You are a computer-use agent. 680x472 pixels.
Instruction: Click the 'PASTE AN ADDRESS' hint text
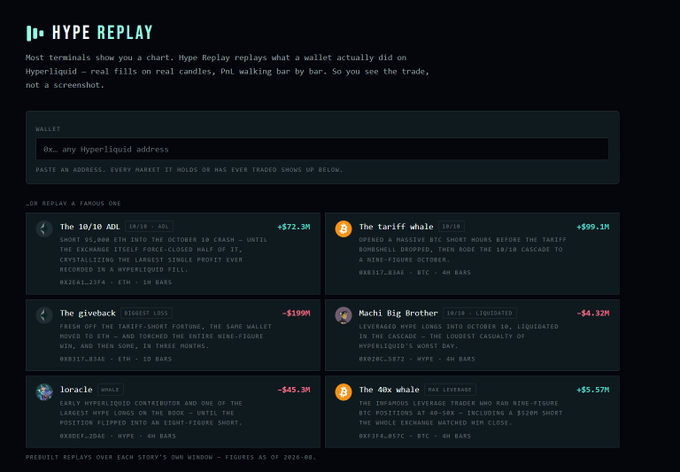pos(189,170)
